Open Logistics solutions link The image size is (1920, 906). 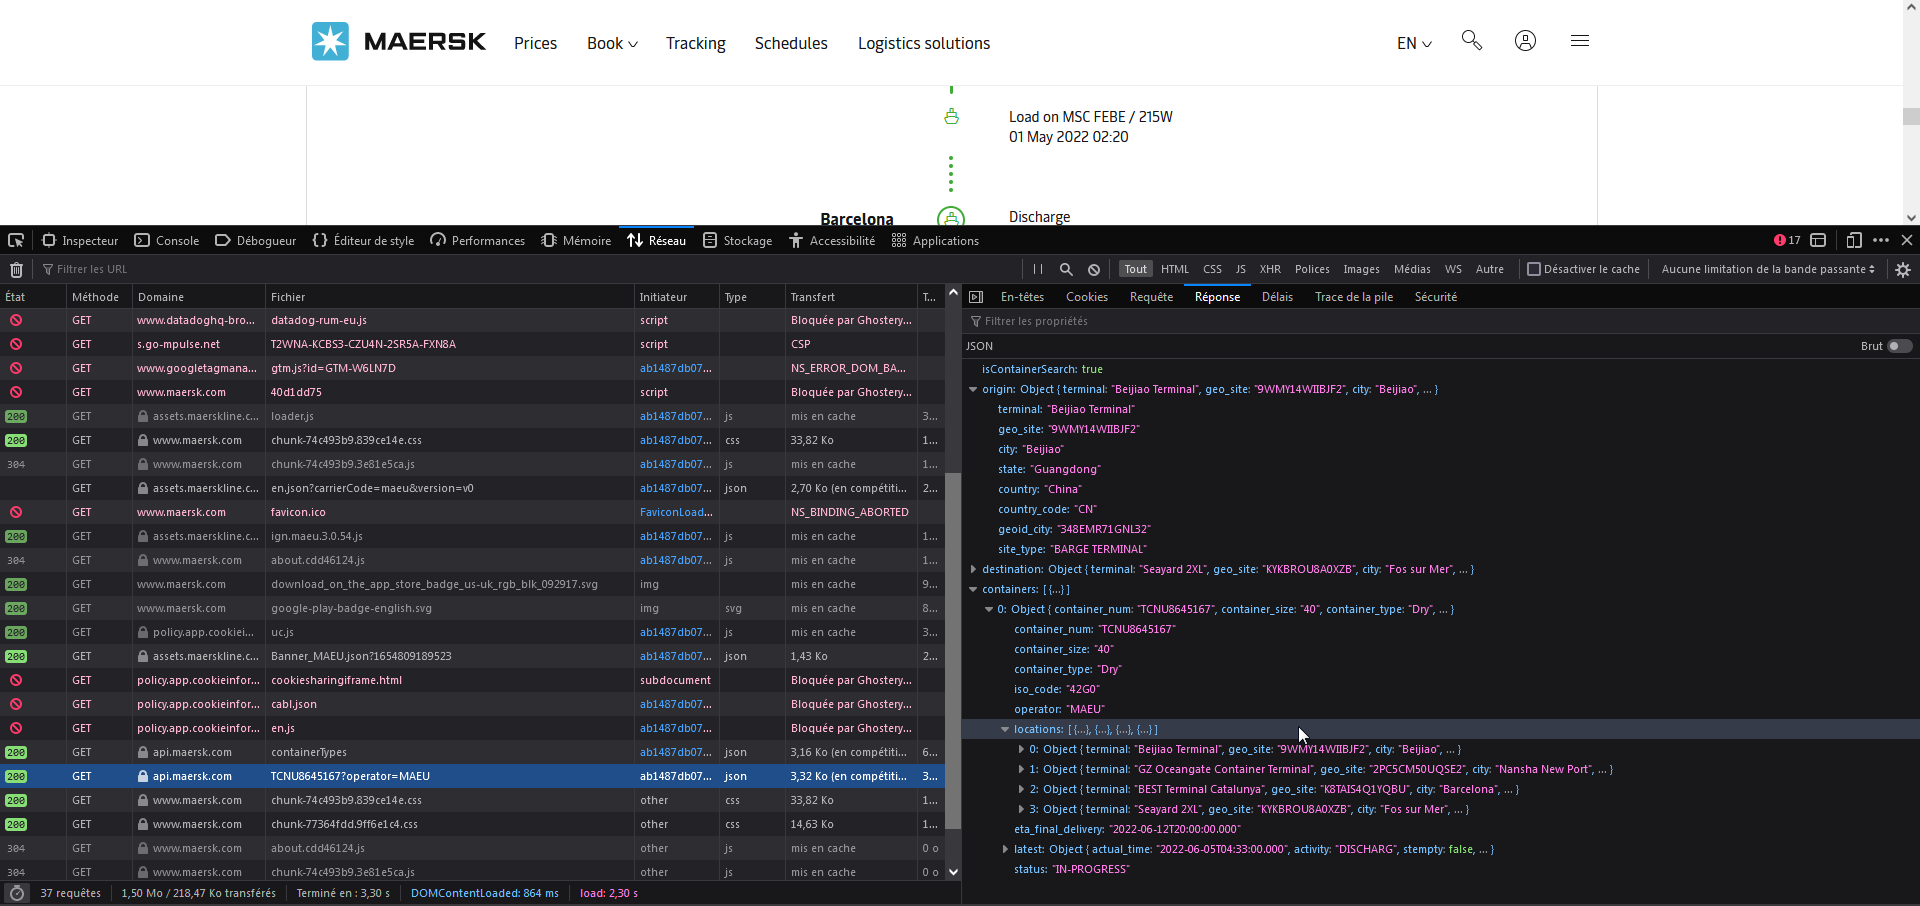tap(924, 43)
